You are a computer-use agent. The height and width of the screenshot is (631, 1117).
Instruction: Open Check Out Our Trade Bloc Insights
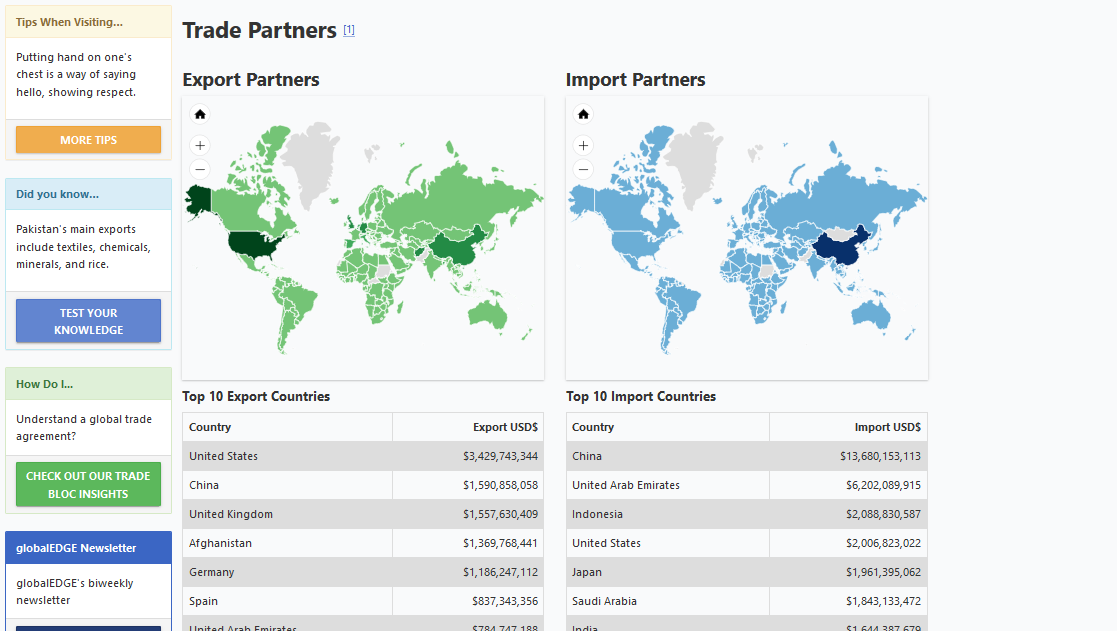[88, 485]
